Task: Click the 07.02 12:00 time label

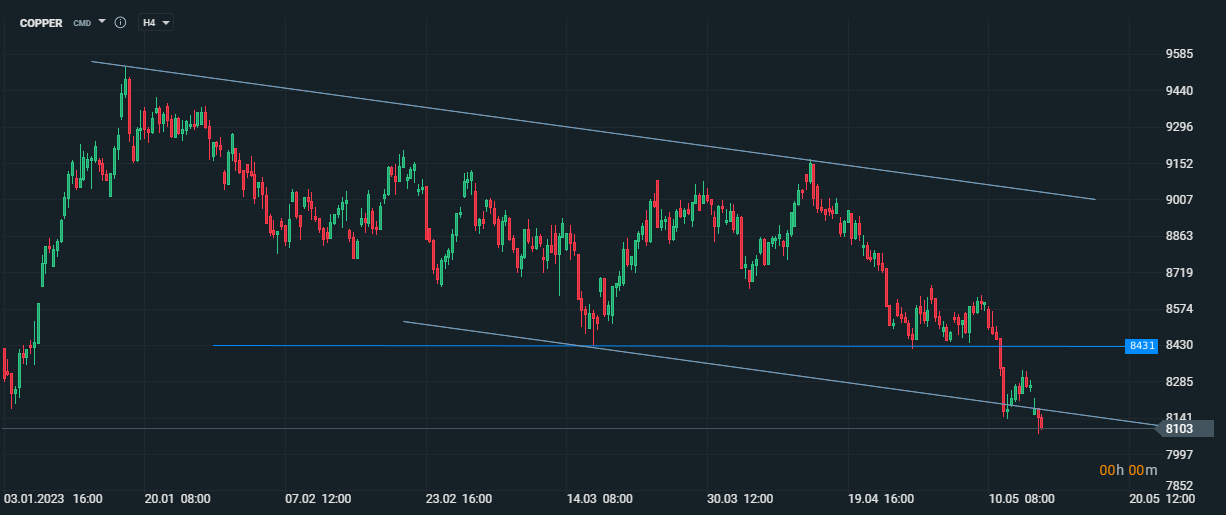Action: [319, 497]
